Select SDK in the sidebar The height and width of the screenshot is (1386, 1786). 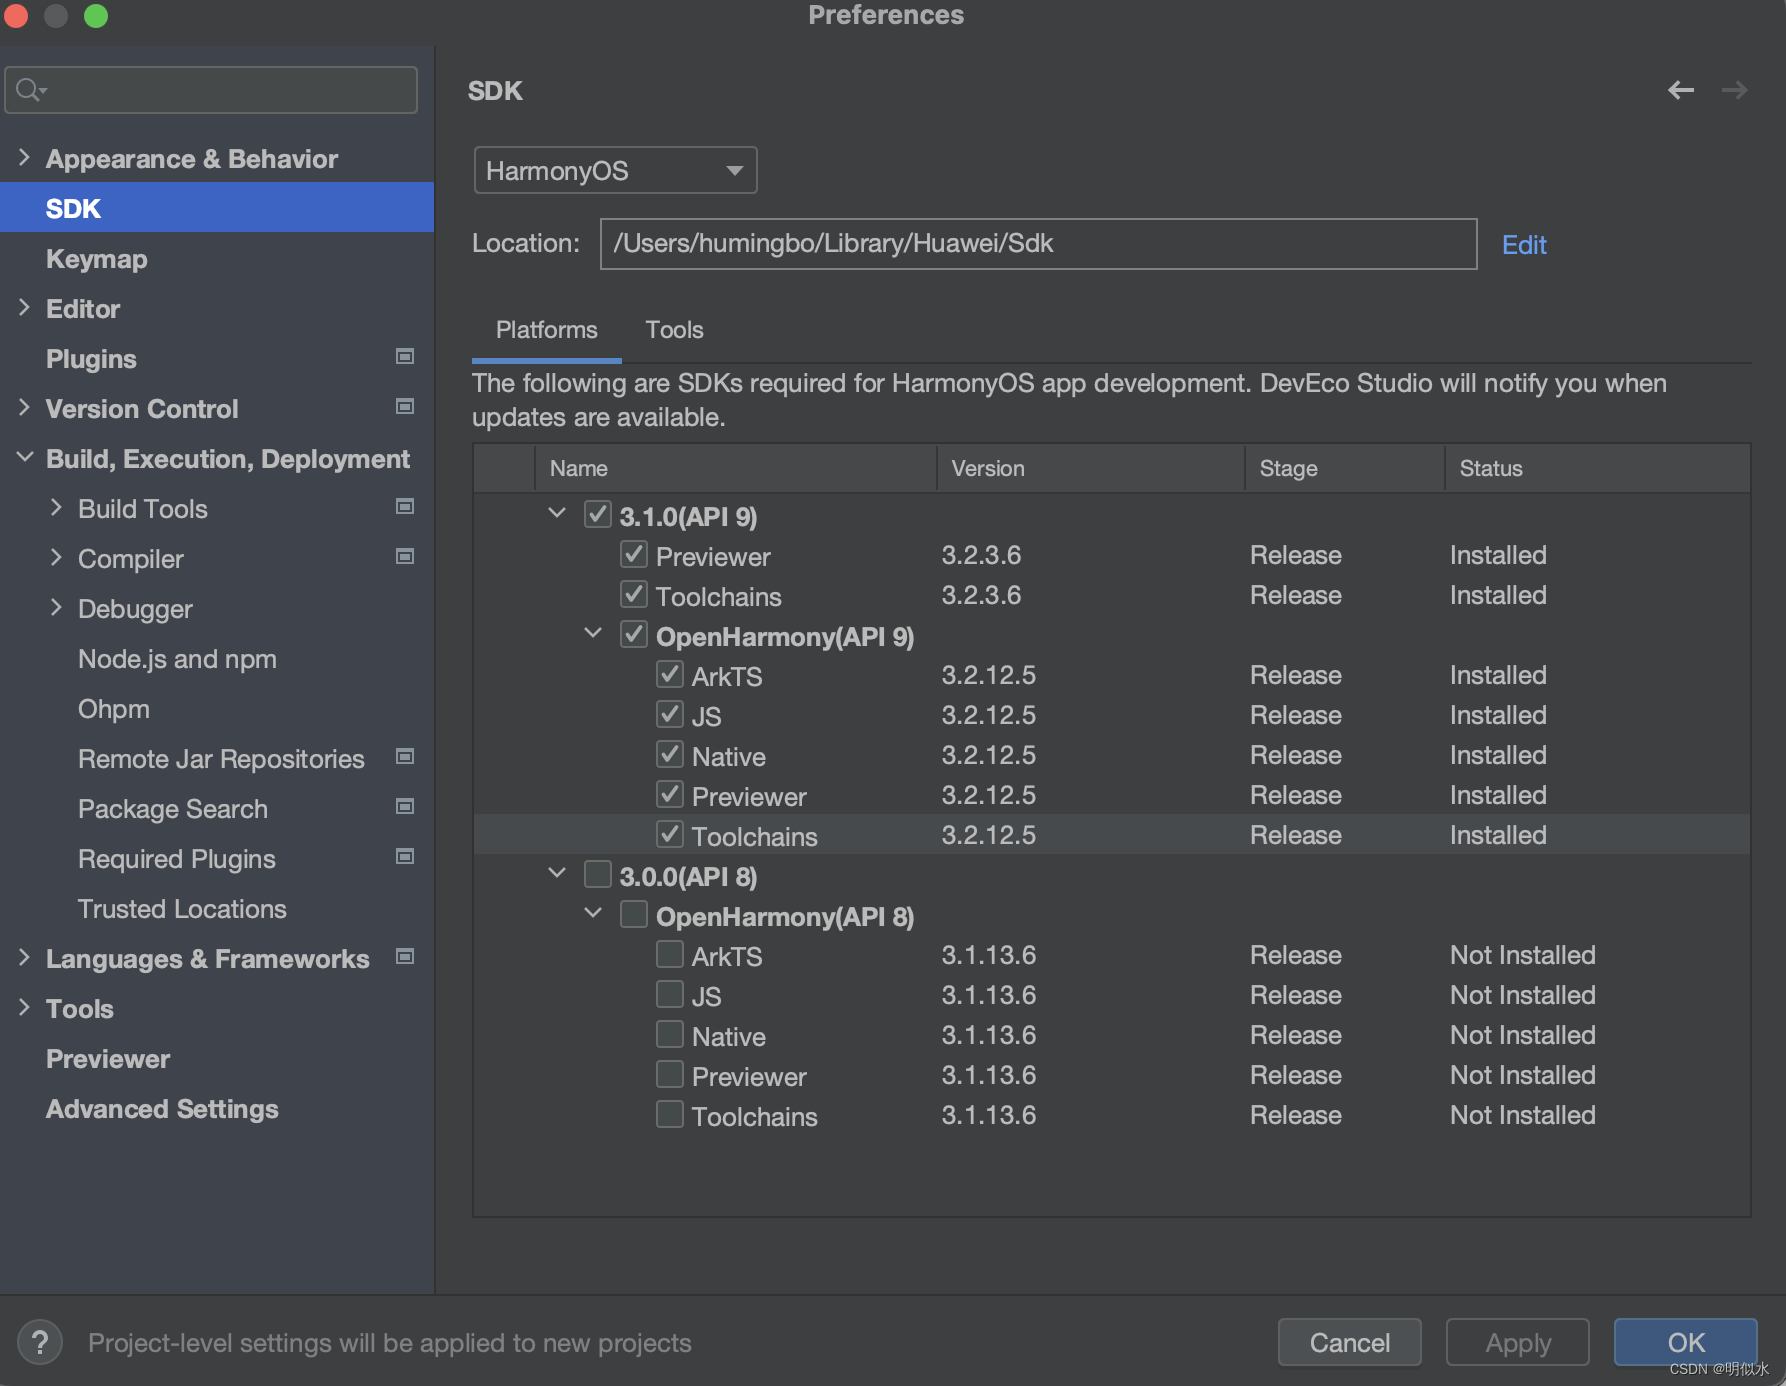coord(217,208)
